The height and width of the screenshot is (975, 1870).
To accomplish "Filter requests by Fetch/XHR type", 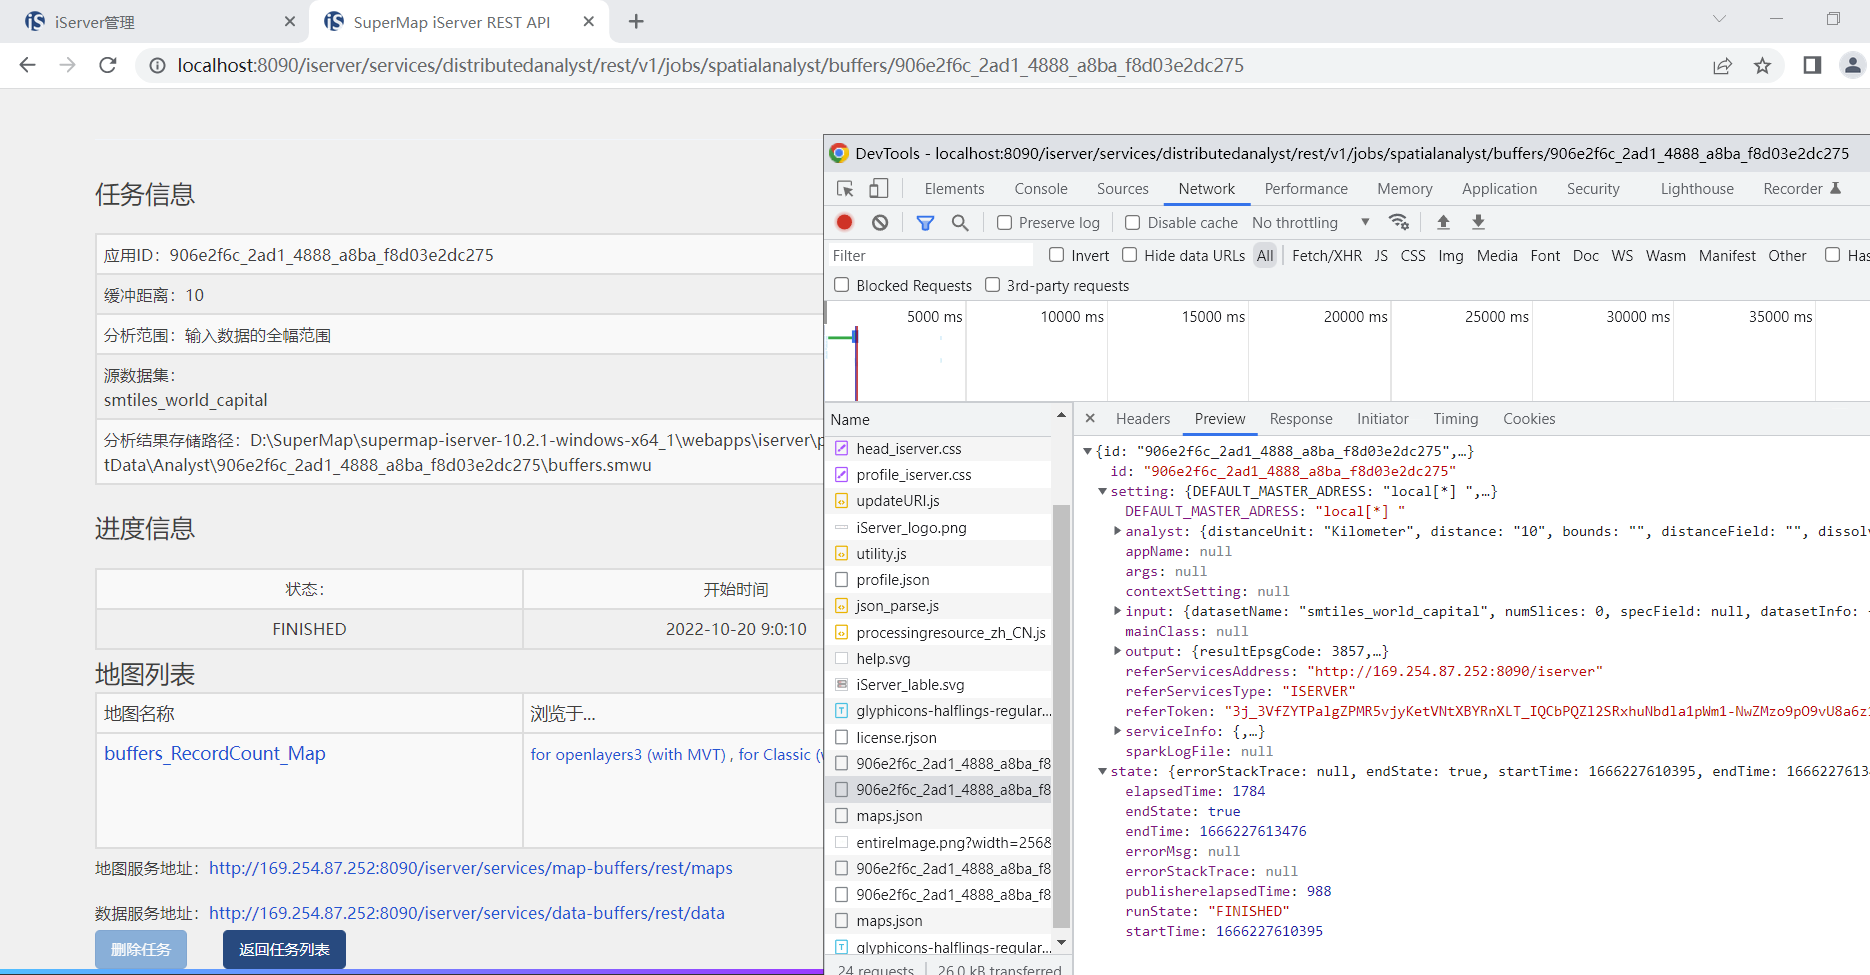I will (x=1327, y=256).
